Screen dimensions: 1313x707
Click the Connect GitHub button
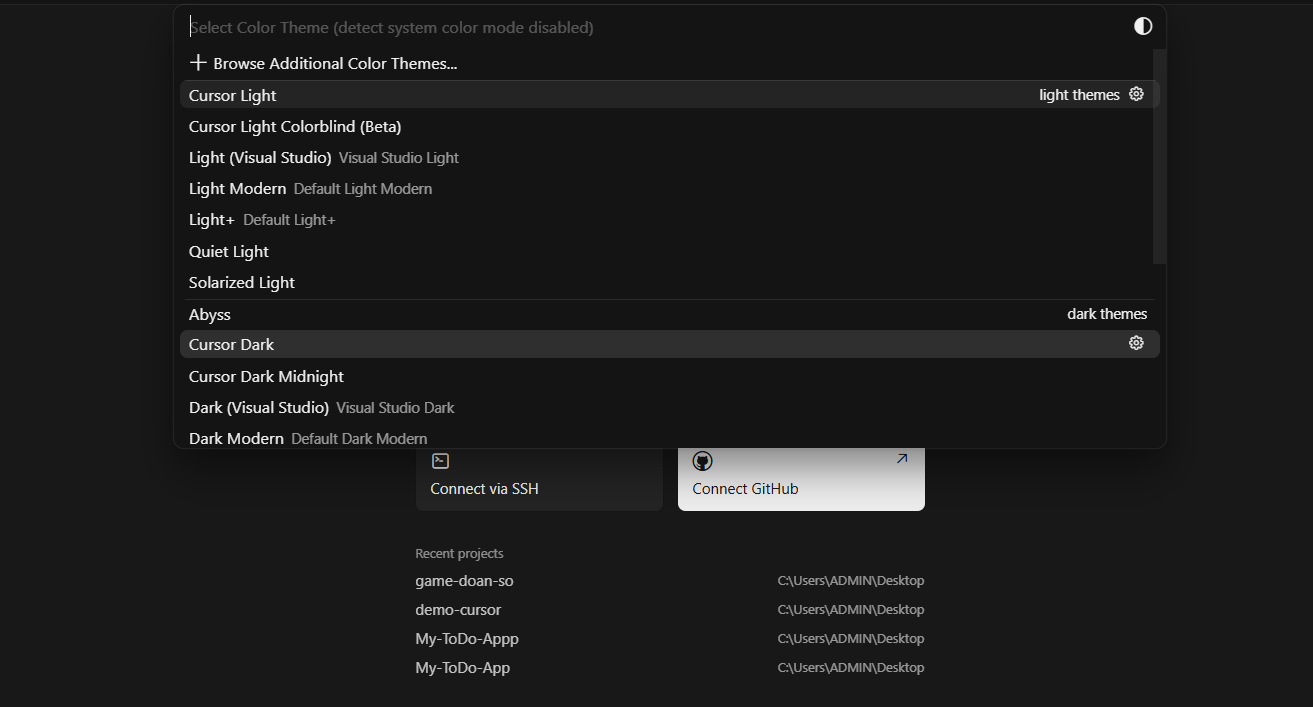pos(801,480)
